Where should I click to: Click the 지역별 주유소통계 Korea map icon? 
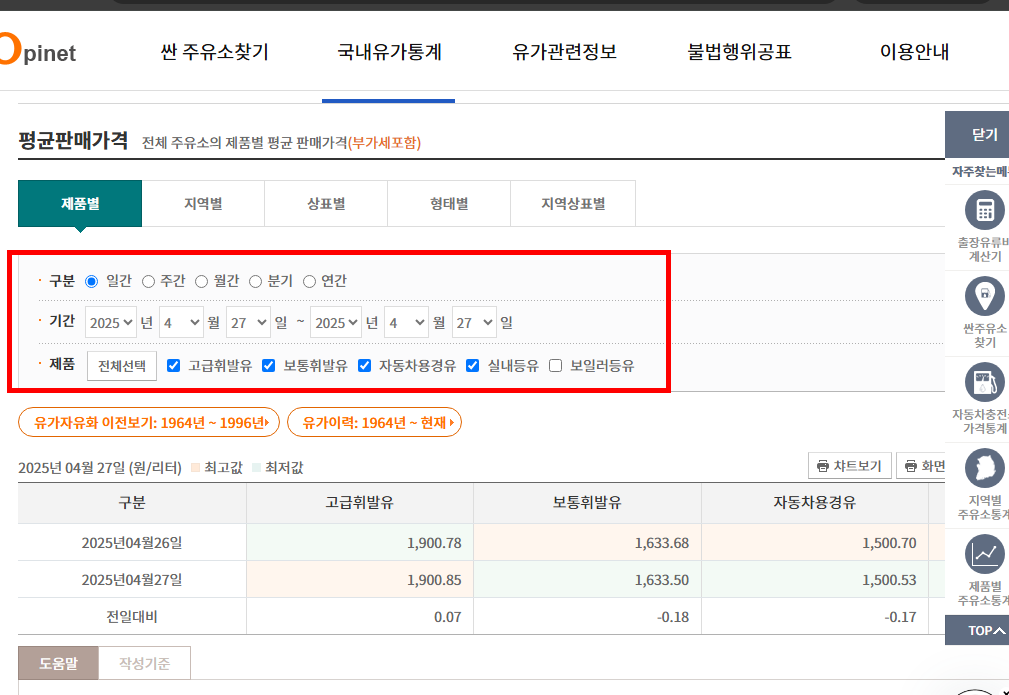pos(986,468)
